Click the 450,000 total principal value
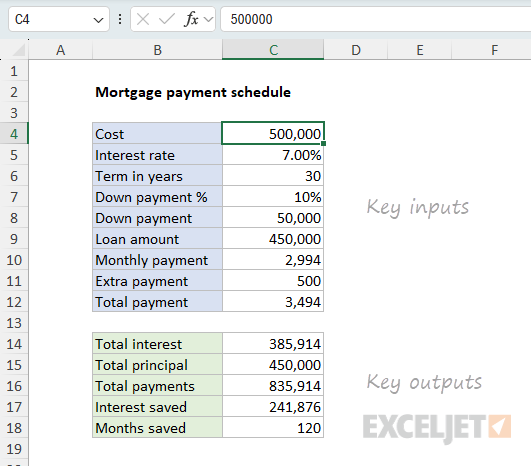This screenshot has height=466, width=531. point(273,365)
